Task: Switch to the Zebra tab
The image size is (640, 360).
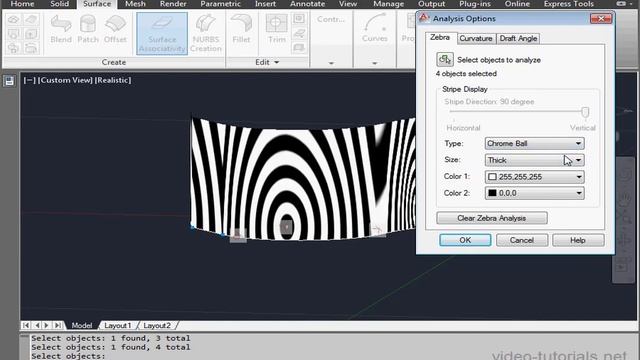Action: point(440,38)
